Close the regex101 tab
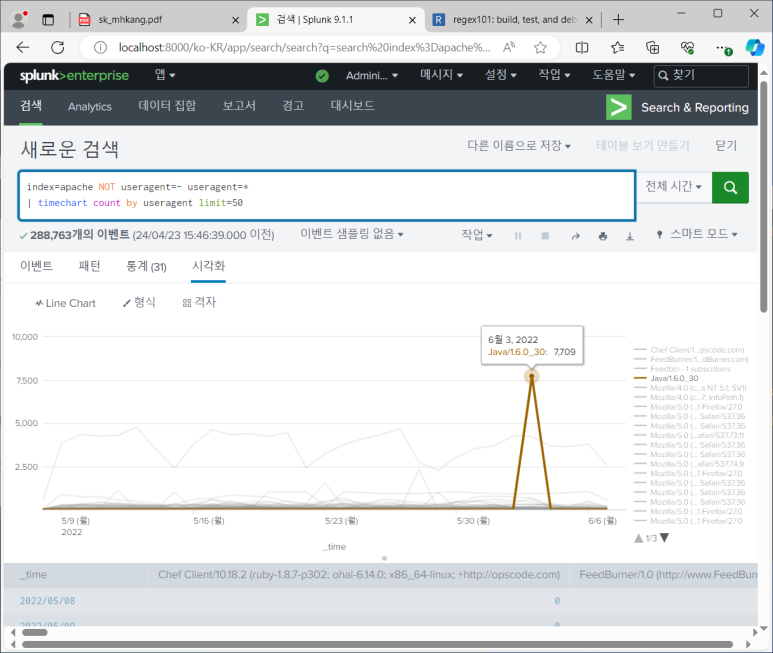The width and height of the screenshot is (773, 653). coord(589,20)
